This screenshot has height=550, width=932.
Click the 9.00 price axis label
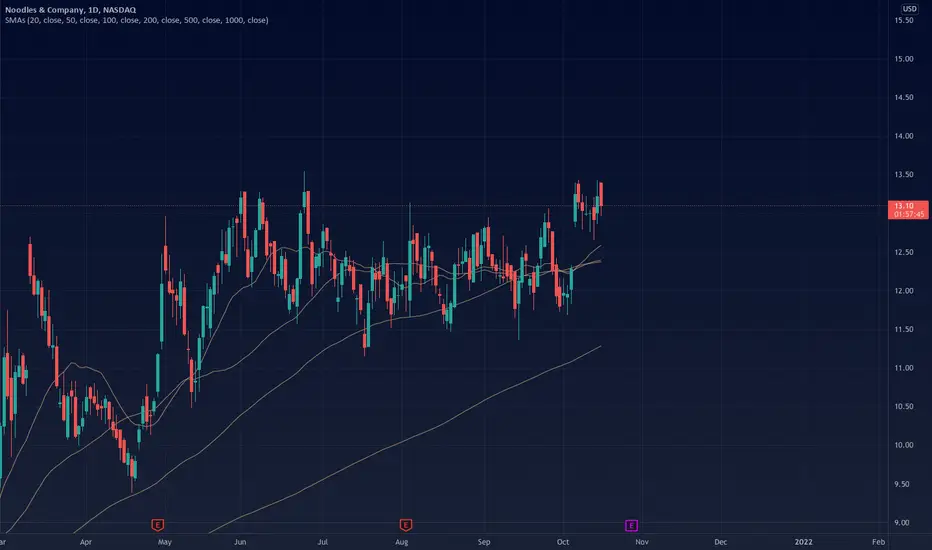[x=903, y=523]
